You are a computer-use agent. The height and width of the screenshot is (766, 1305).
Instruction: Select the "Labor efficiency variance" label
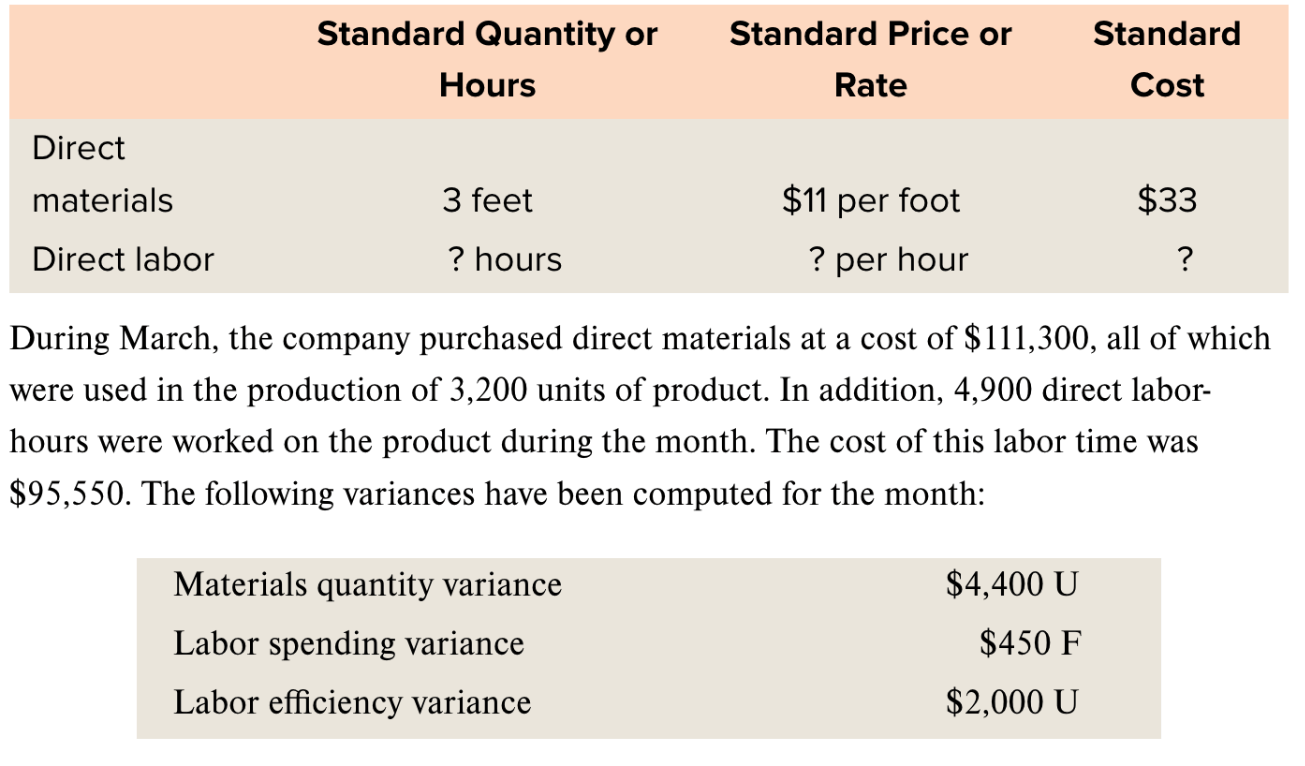coord(352,702)
